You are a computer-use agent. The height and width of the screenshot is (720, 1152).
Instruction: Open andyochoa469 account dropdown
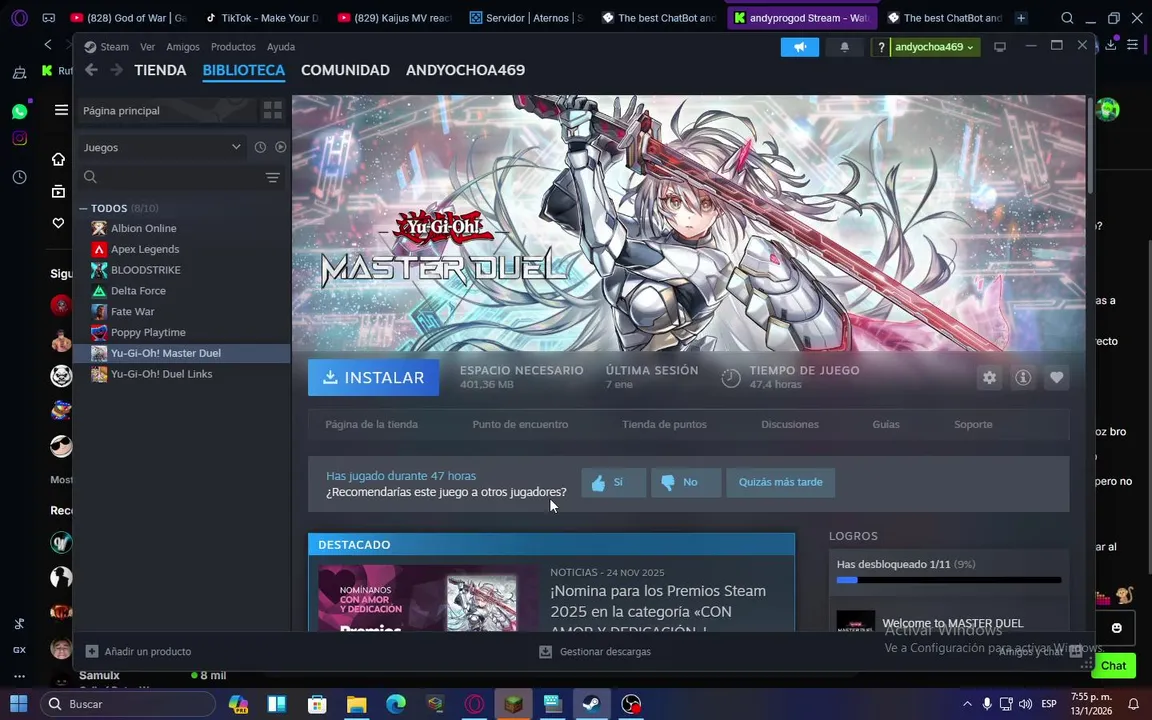pos(935,47)
